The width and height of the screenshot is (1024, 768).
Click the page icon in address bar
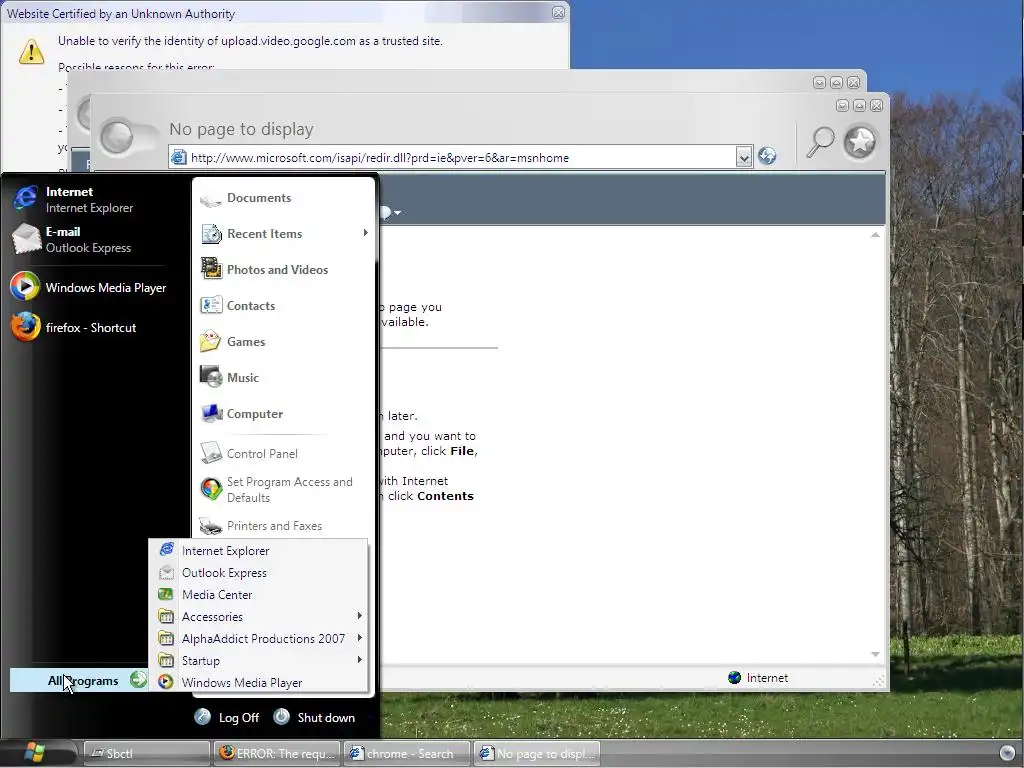pyautogui.click(x=178, y=157)
